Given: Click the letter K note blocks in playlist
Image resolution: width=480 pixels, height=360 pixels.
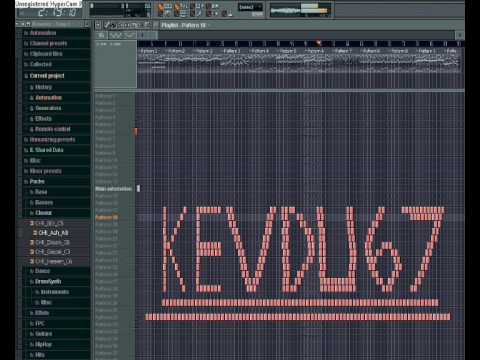Looking at the screenshot, I should point(175,249).
